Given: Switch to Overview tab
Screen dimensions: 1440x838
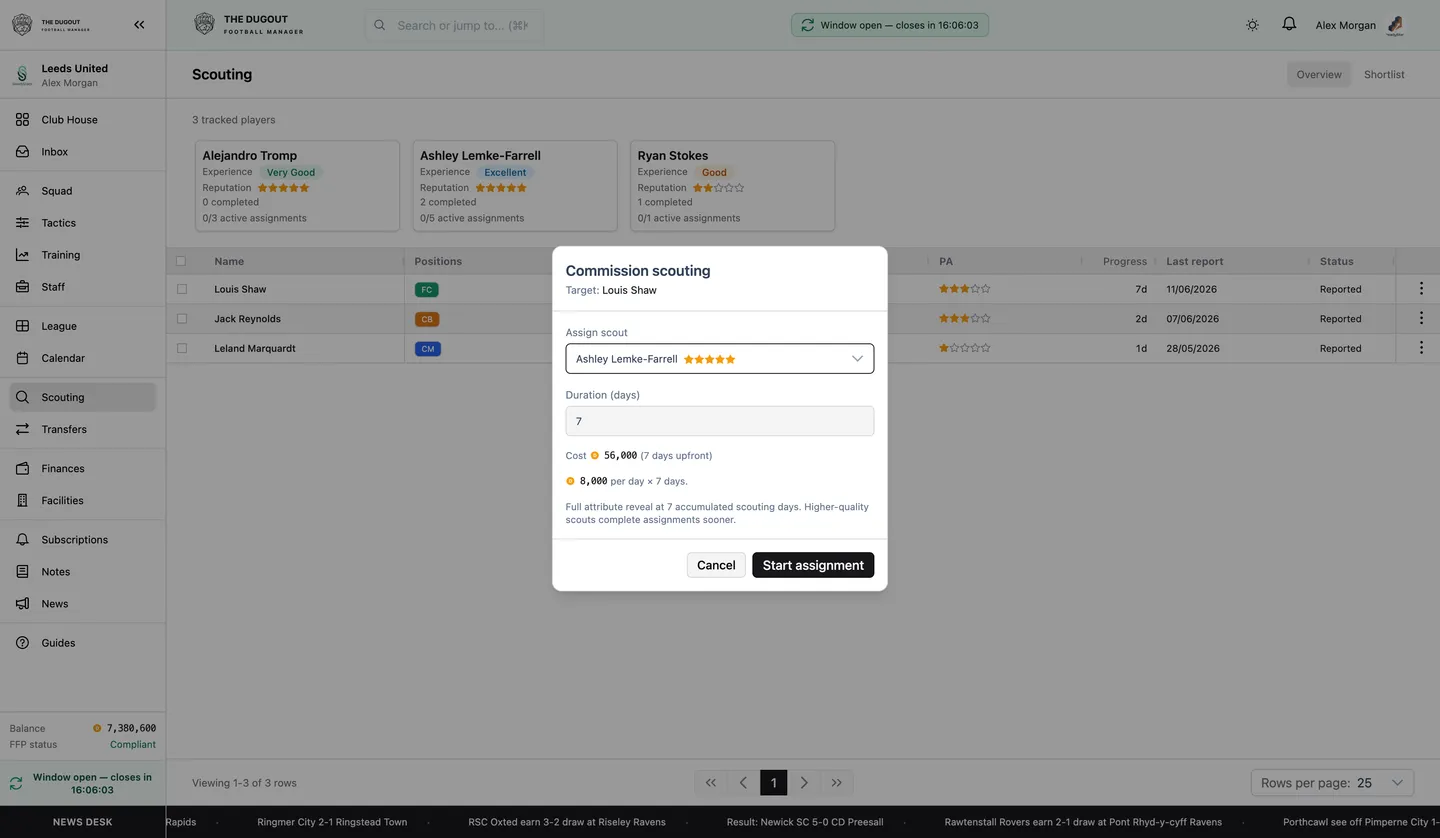Looking at the screenshot, I should (1319, 75).
